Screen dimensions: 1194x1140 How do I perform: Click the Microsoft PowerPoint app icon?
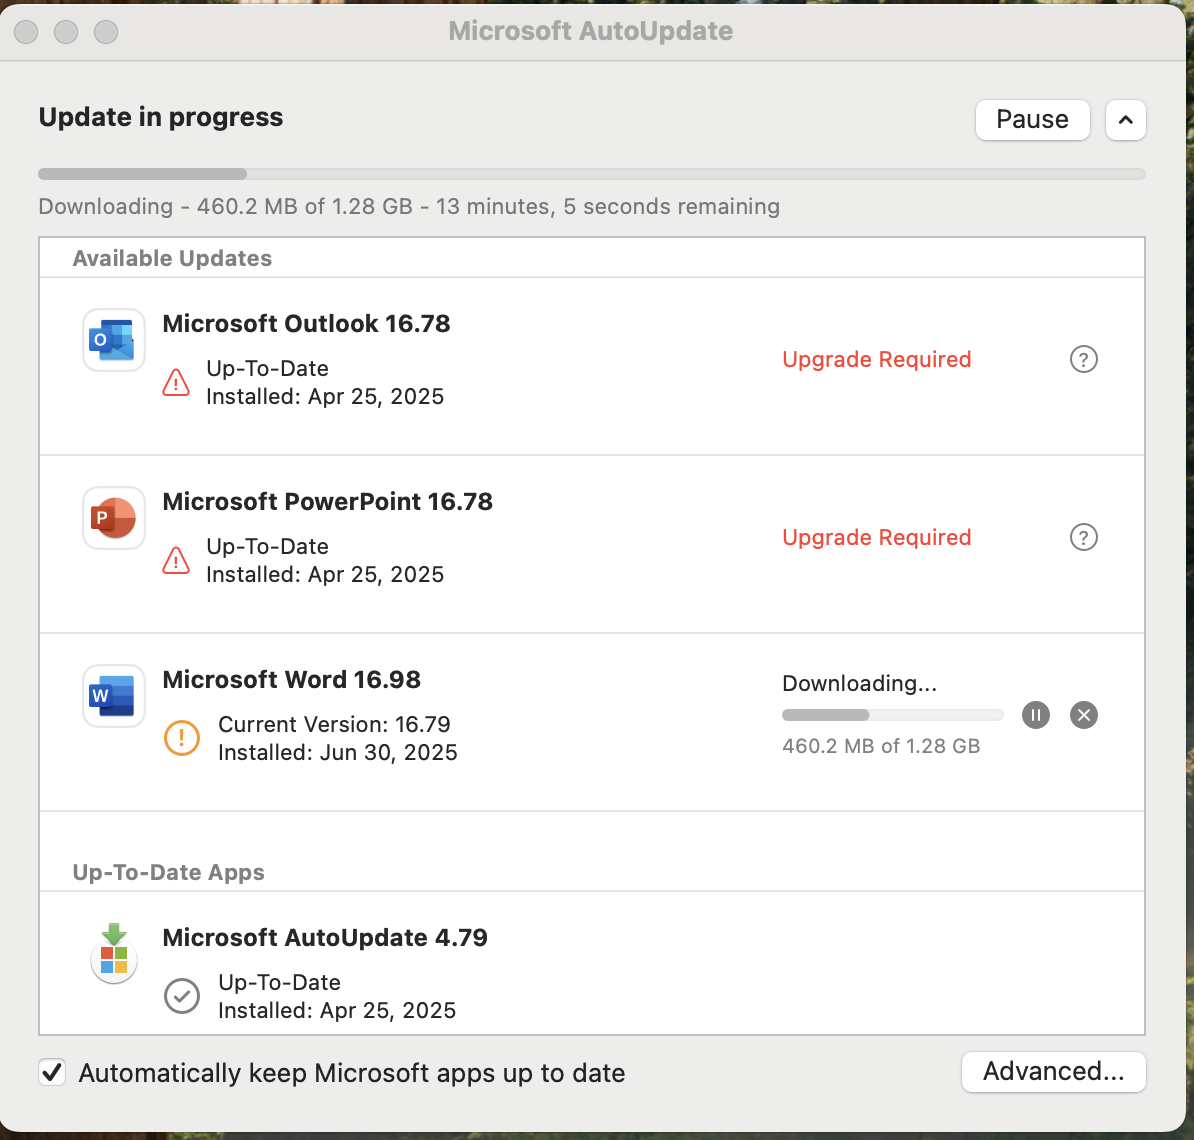click(113, 518)
